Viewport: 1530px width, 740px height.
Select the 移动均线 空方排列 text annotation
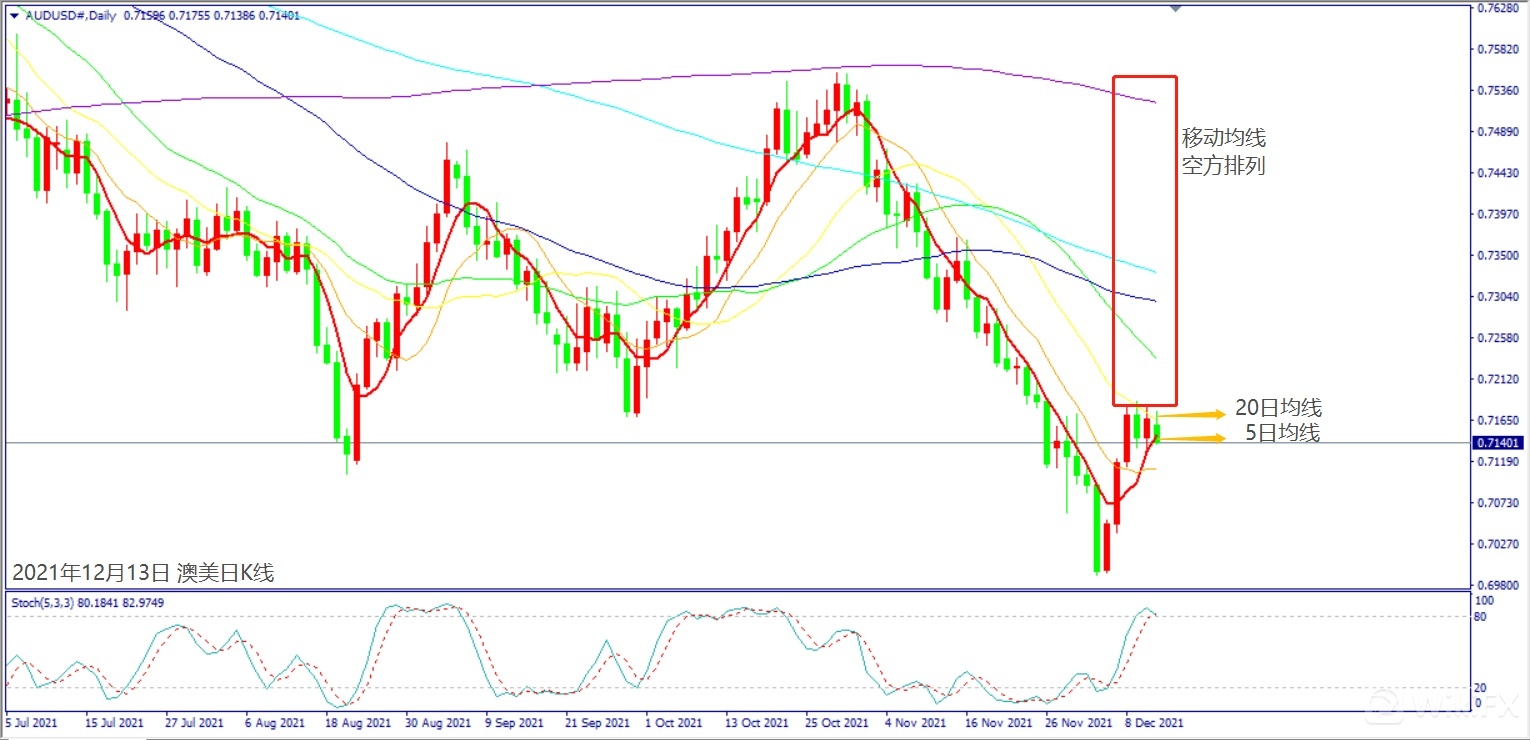pos(1223,152)
